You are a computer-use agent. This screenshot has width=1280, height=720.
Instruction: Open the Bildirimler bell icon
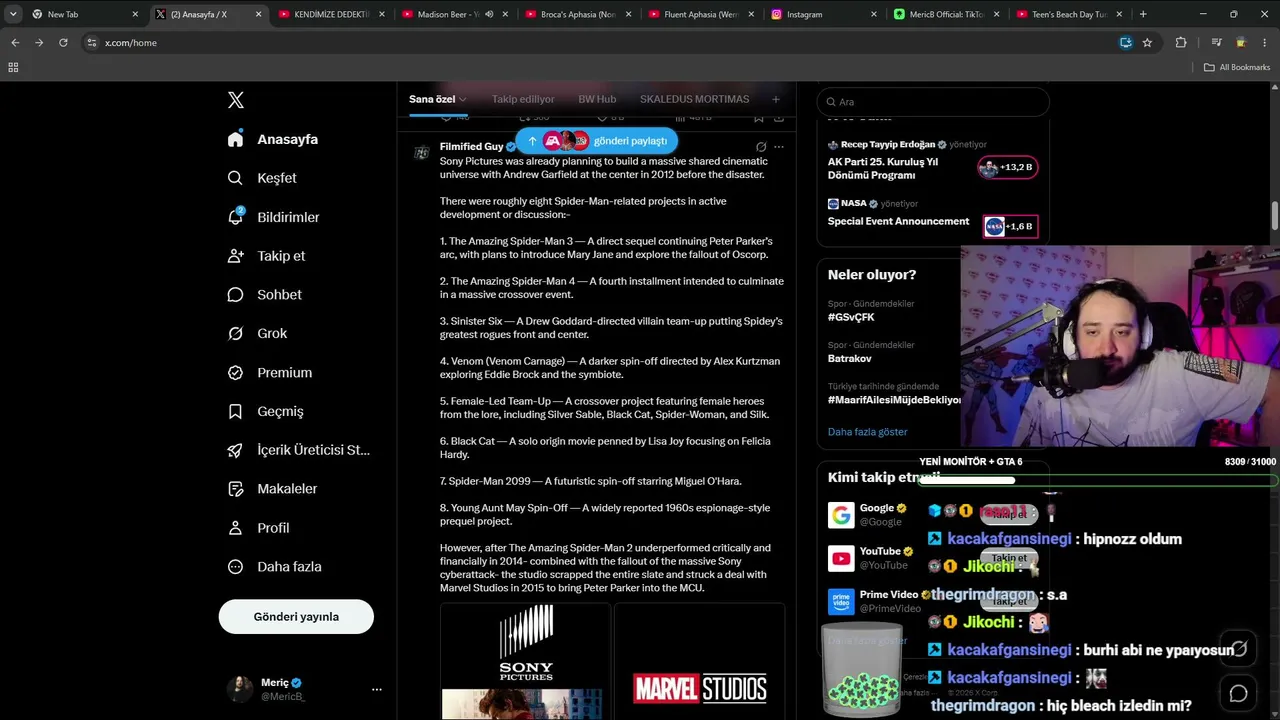click(x=236, y=217)
